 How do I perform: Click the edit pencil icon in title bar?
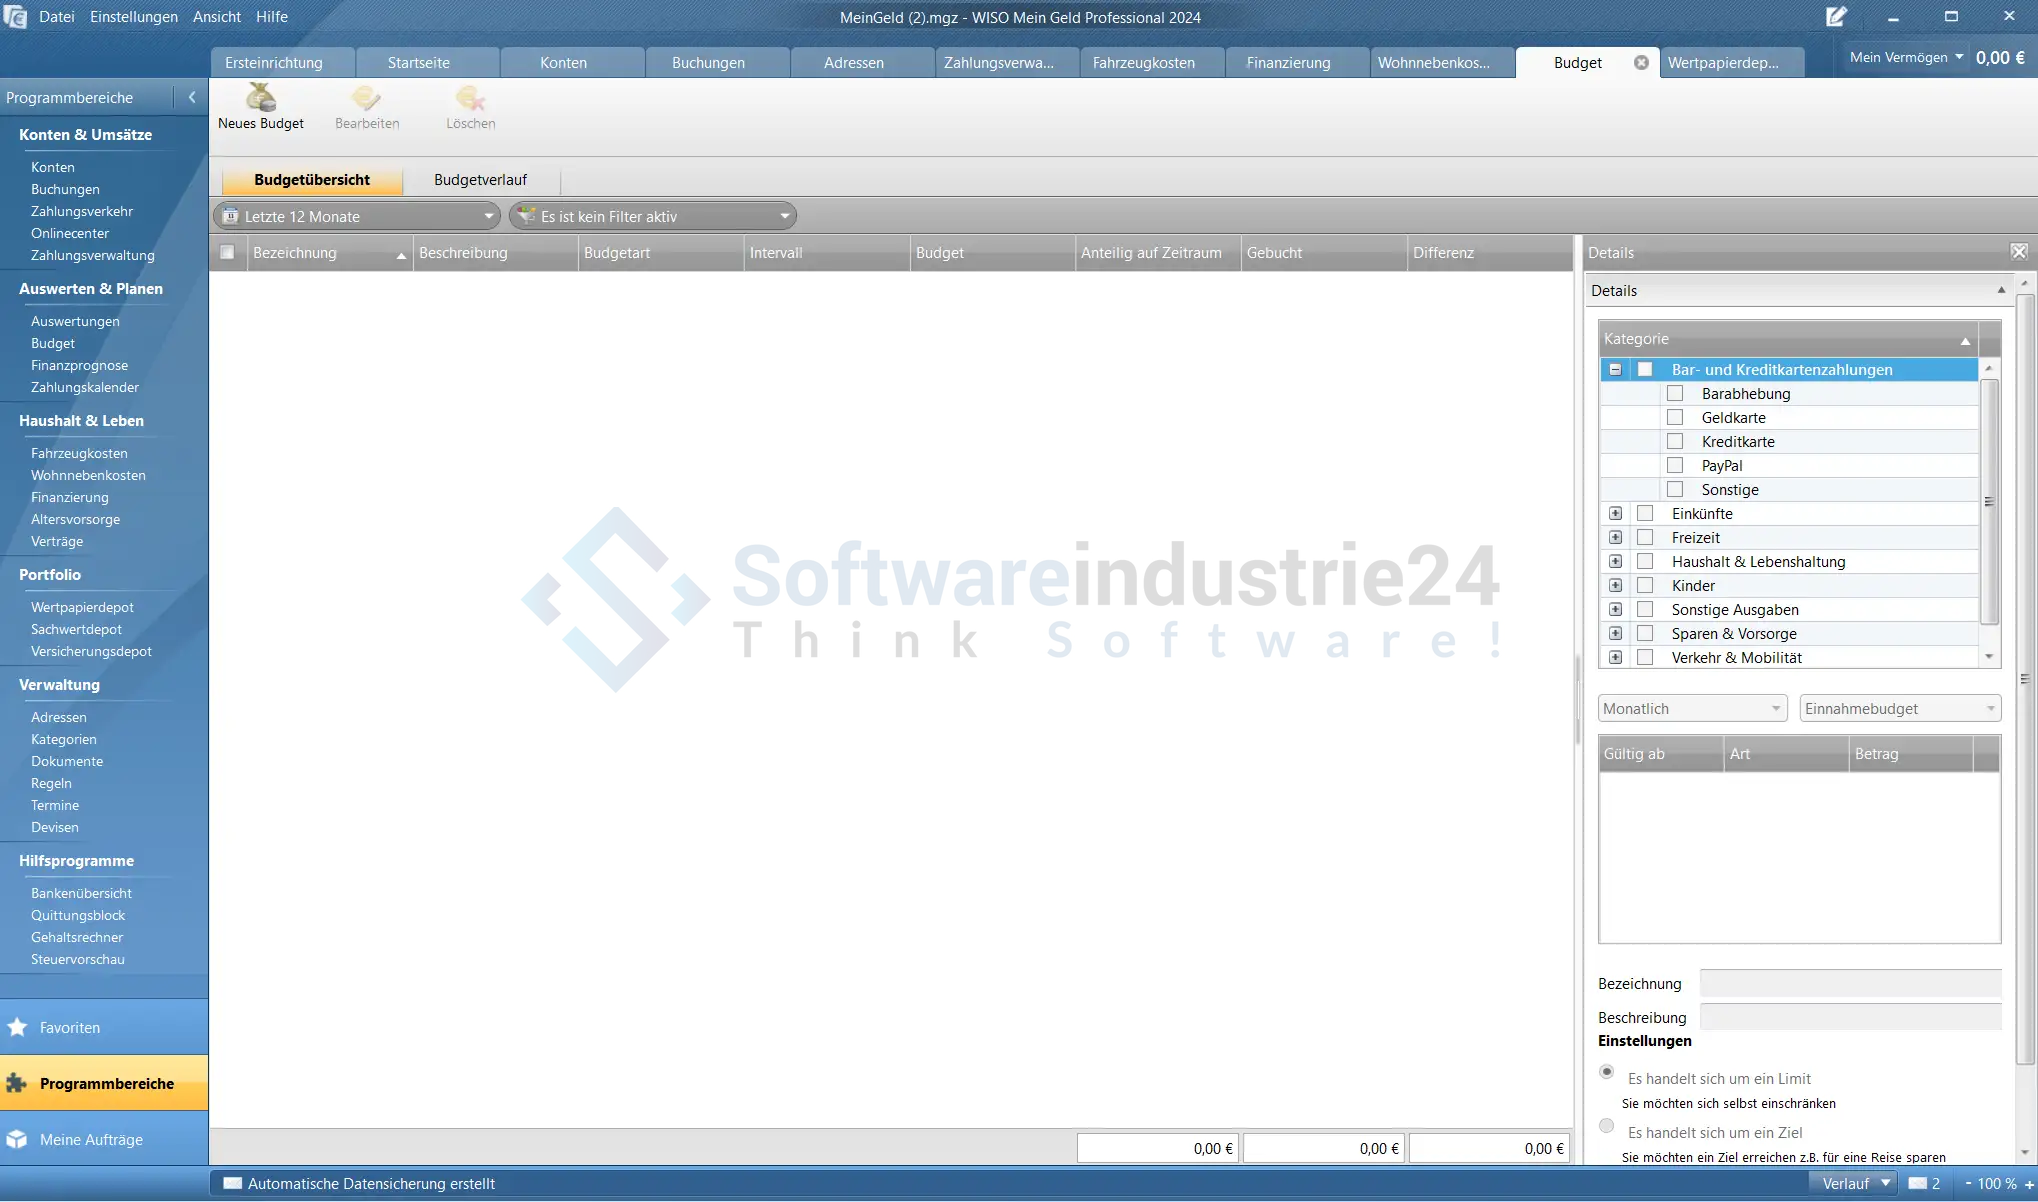[x=1836, y=17]
